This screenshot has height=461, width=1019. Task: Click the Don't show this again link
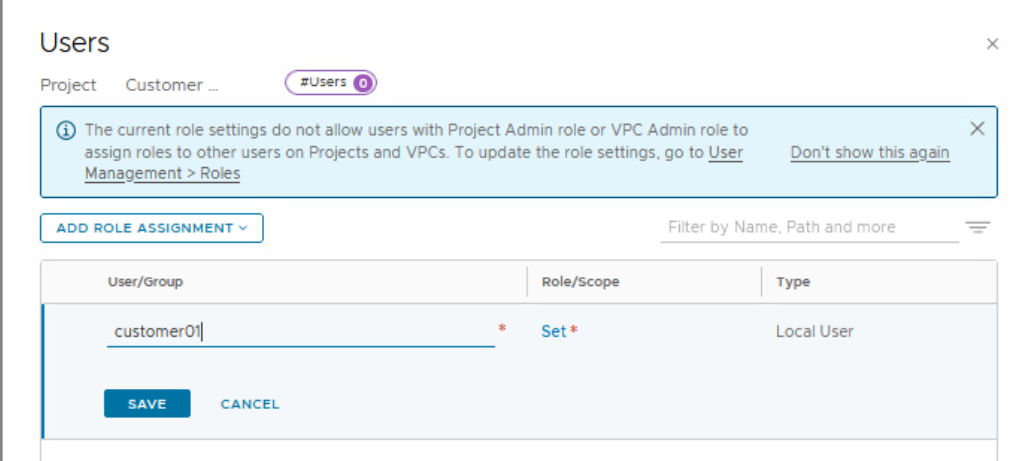click(x=869, y=153)
